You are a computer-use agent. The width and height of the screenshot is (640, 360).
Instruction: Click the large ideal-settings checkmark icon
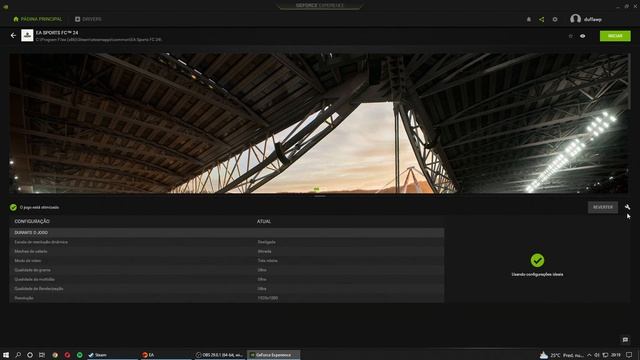(x=537, y=260)
